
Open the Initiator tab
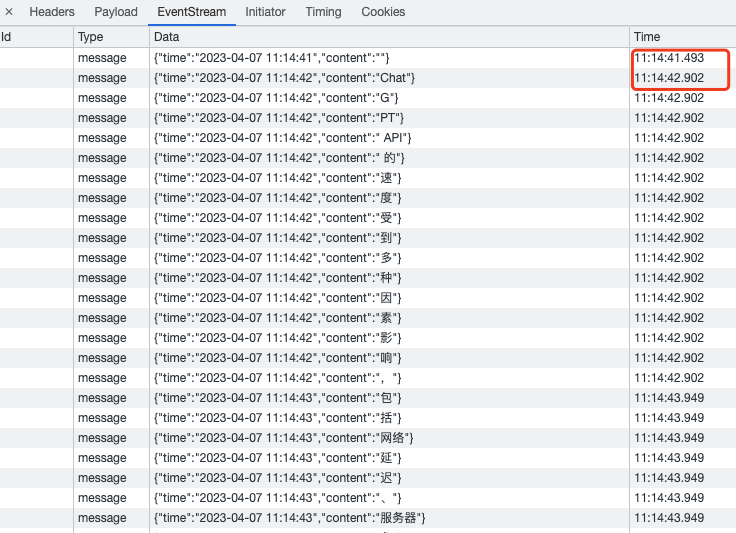[265, 12]
